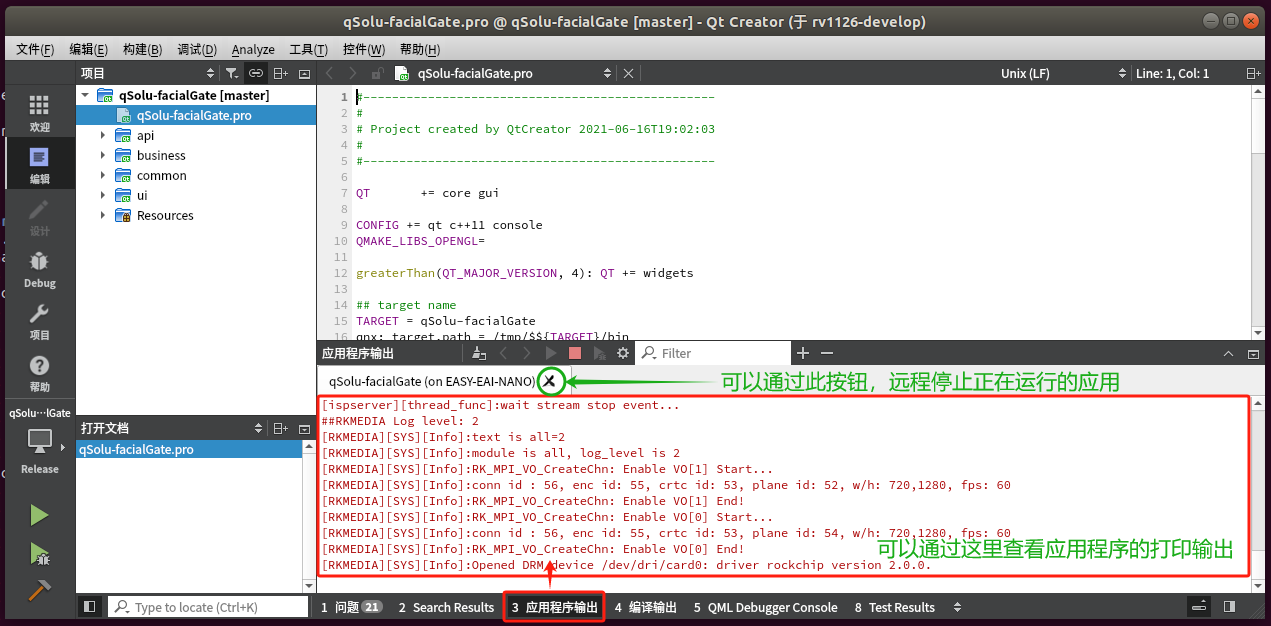Viewport: 1271px width, 626px height.
Task: Open application output settings gear
Action: tap(623, 353)
